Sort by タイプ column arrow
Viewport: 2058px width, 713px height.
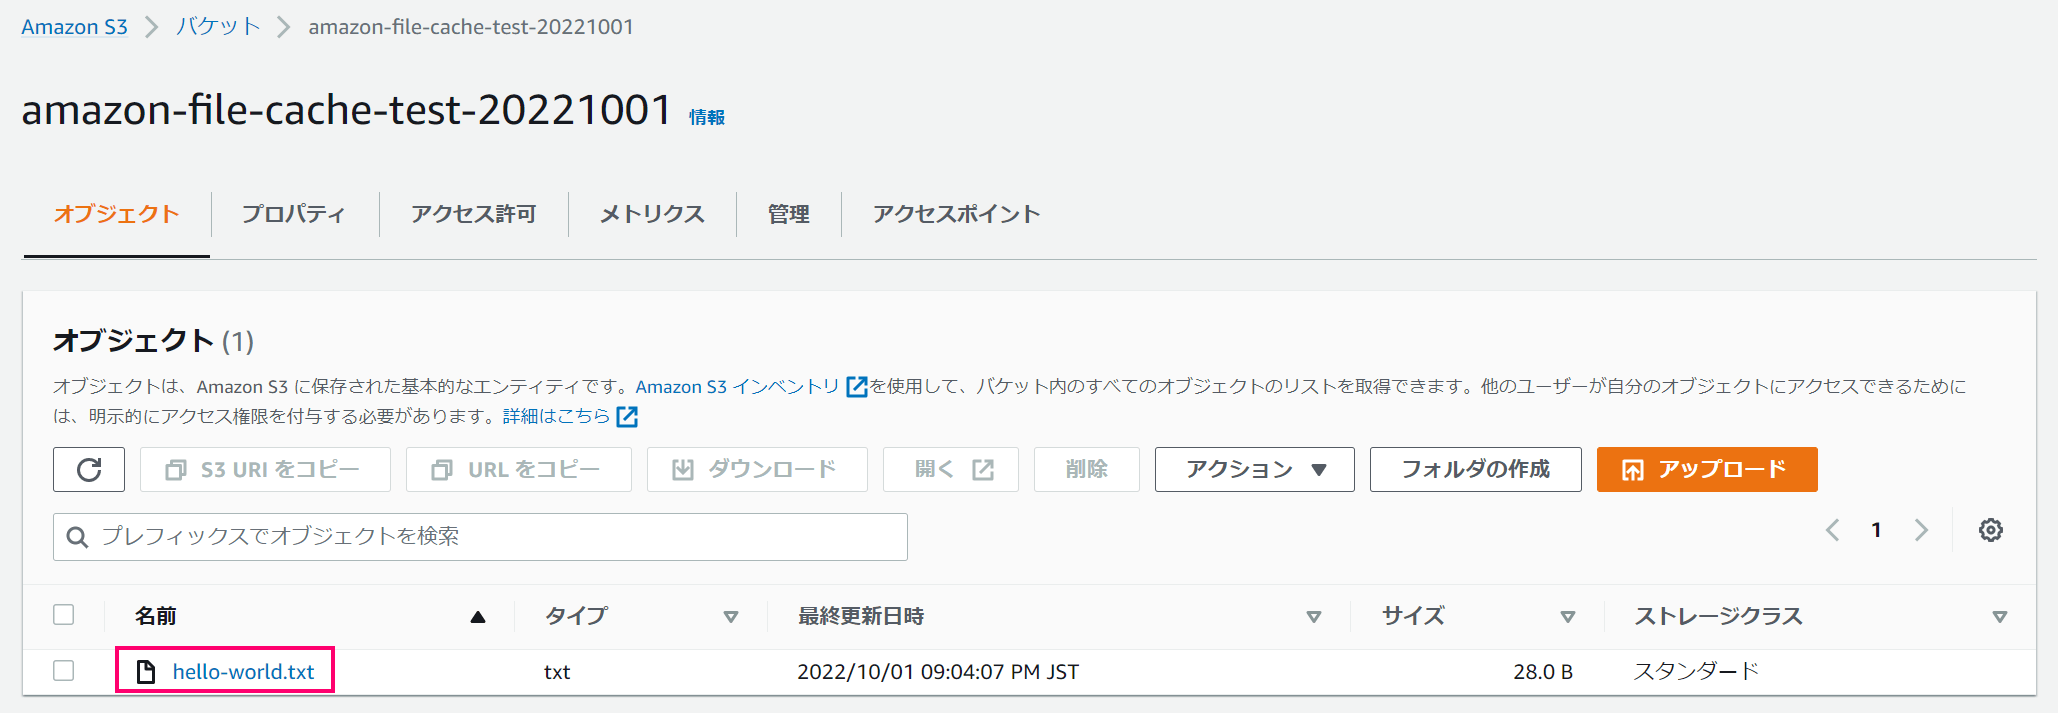731,617
